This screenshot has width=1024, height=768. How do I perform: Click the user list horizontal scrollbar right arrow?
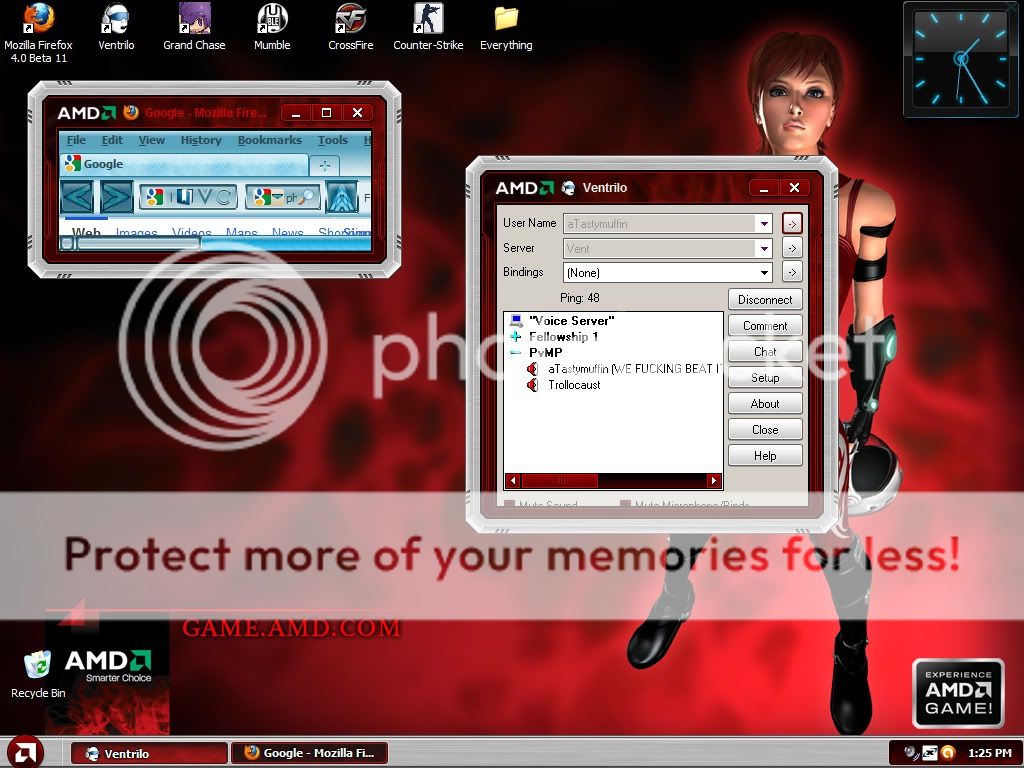pos(714,481)
